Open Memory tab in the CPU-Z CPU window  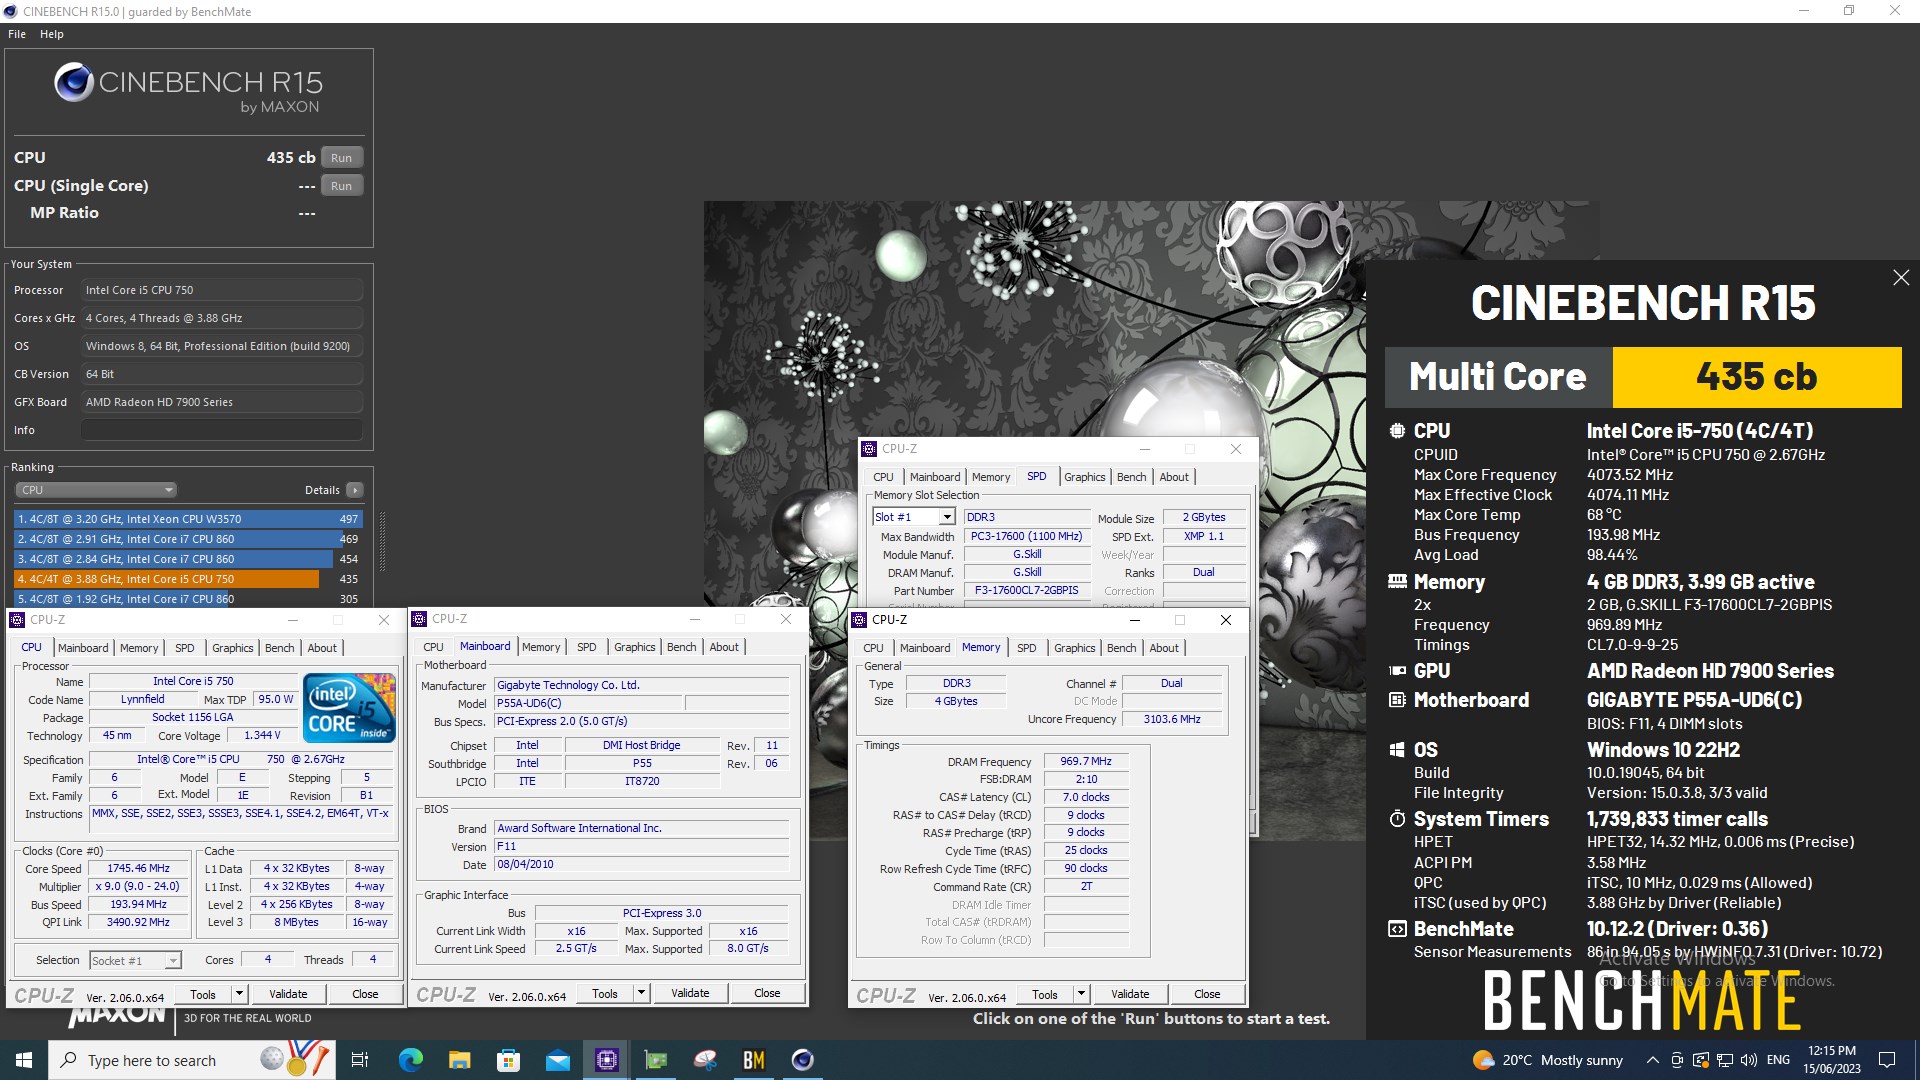click(x=139, y=648)
